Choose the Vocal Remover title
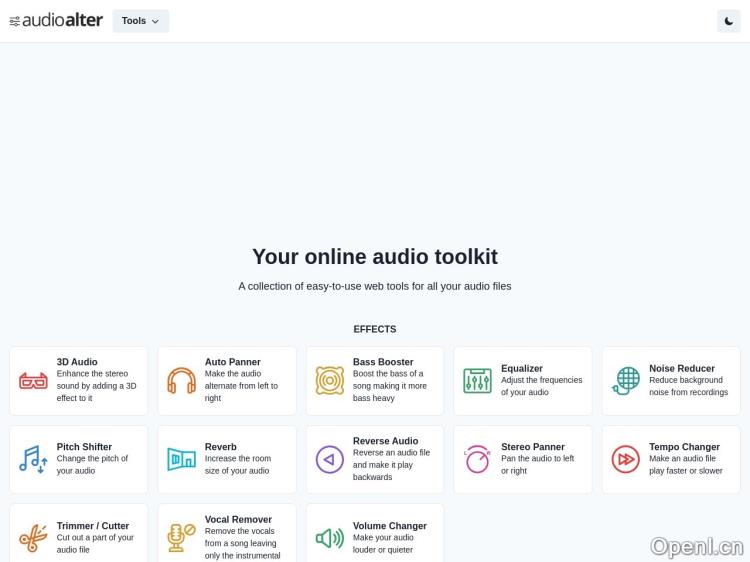The height and width of the screenshot is (562, 750). click(x=238, y=519)
